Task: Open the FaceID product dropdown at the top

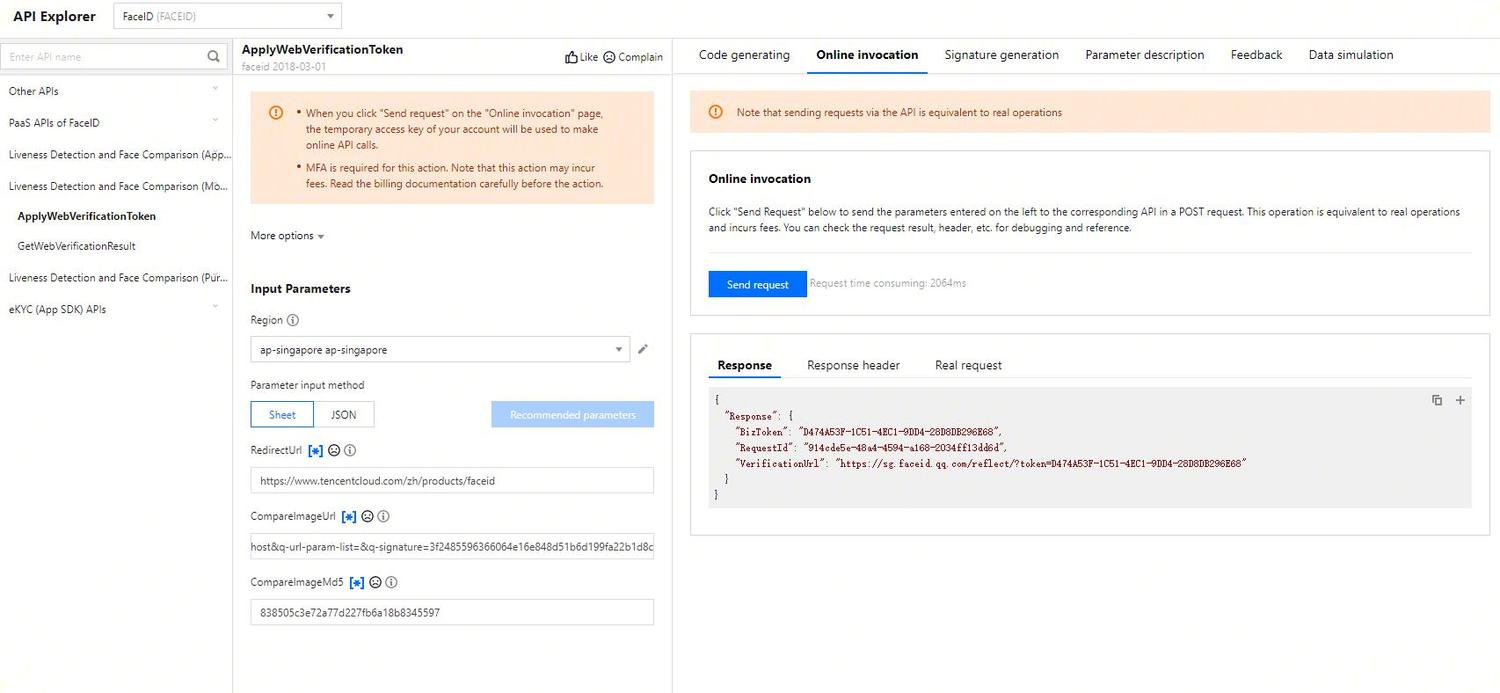Action: point(227,16)
